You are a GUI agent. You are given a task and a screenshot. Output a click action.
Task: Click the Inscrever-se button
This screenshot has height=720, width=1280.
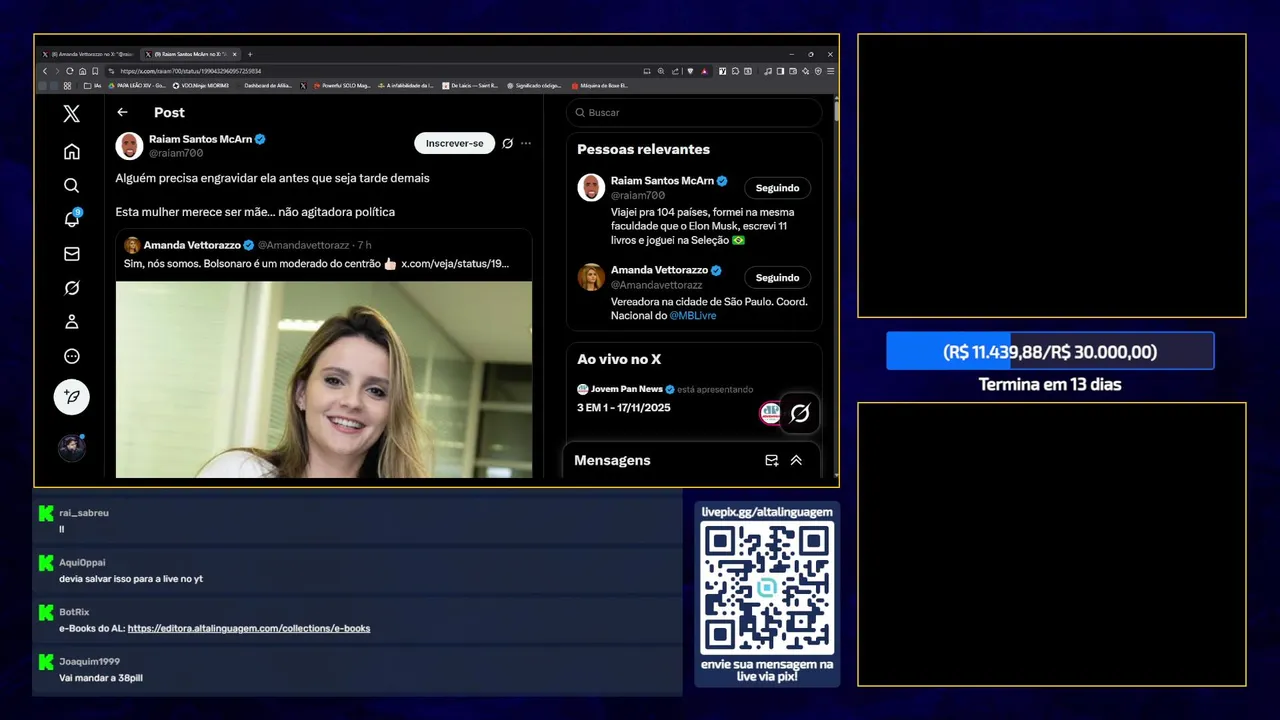[x=454, y=143]
